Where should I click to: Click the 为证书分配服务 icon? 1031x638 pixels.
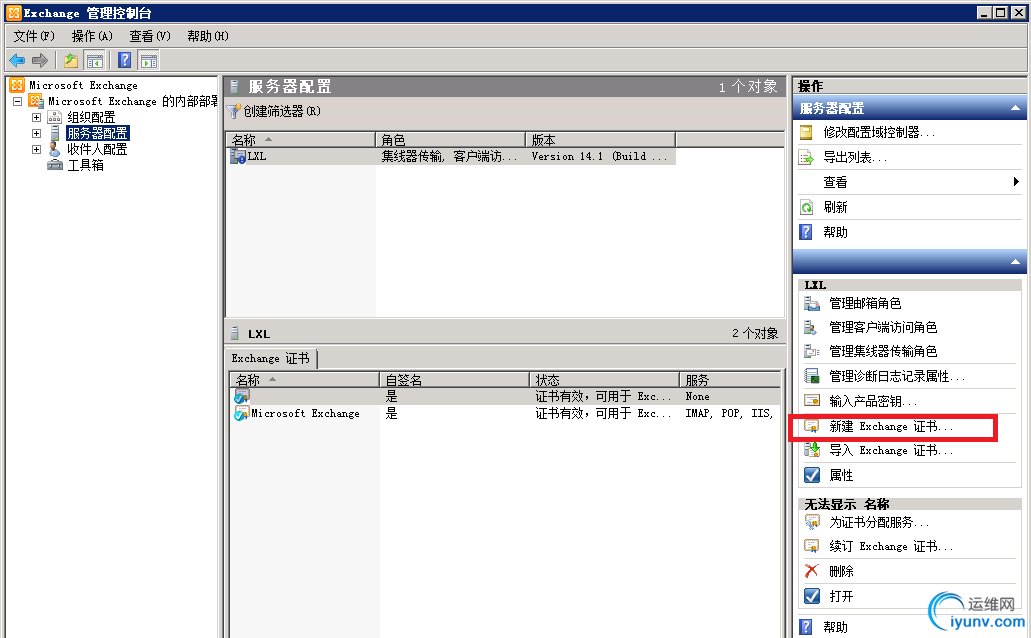[x=812, y=523]
